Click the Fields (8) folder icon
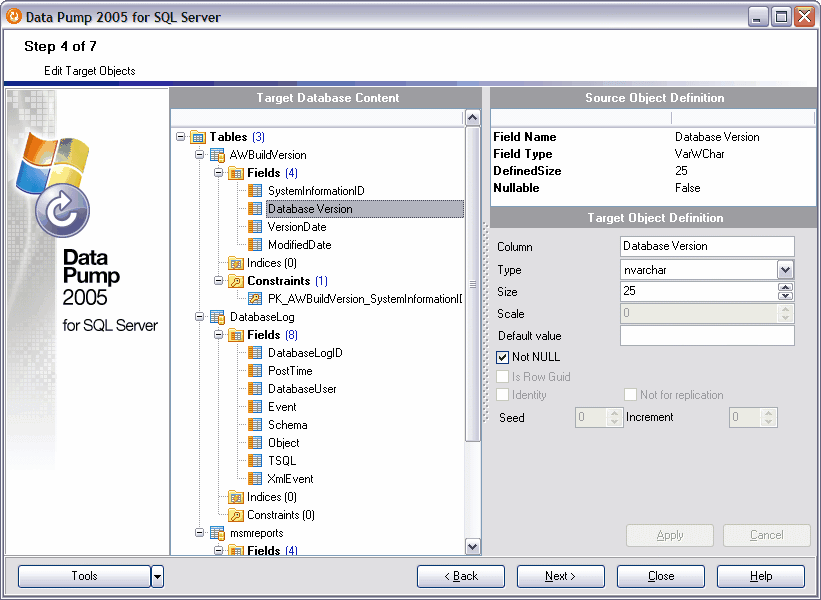The image size is (821, 600). [236, 335]
